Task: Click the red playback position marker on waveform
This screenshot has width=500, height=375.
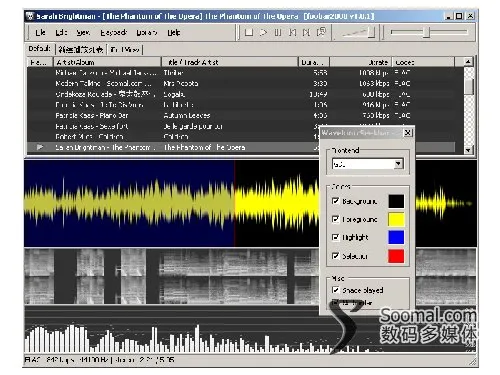Action: (234, 203)
